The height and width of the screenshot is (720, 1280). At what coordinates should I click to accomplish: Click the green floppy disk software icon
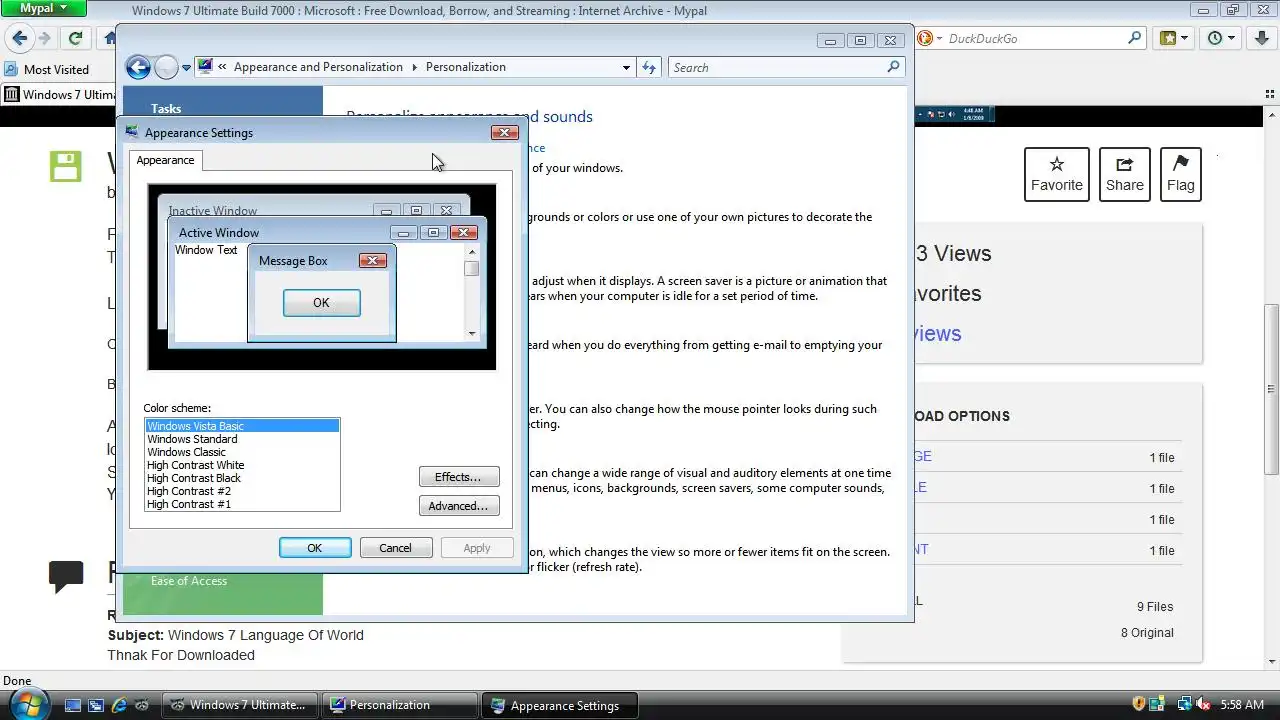point(65,167)
